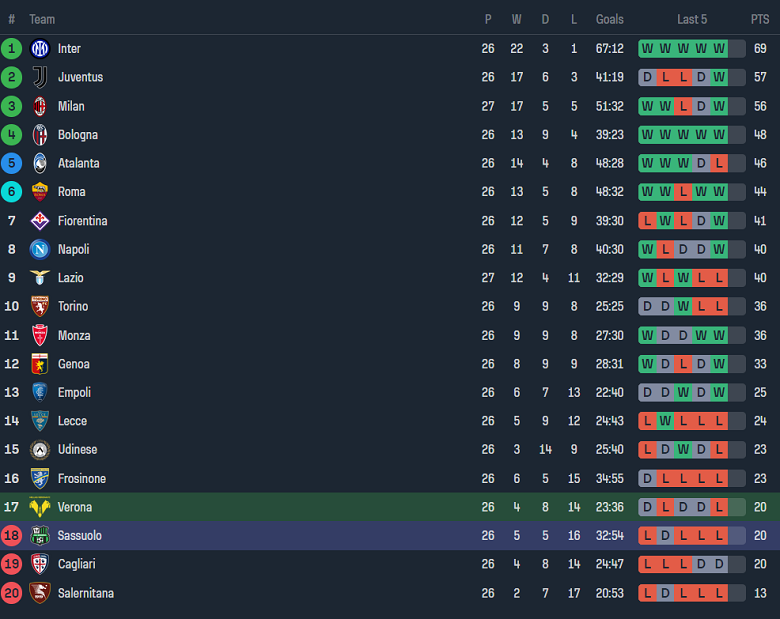Sort standings by Goals column header

pyautogui.click(x=609, y=19)
